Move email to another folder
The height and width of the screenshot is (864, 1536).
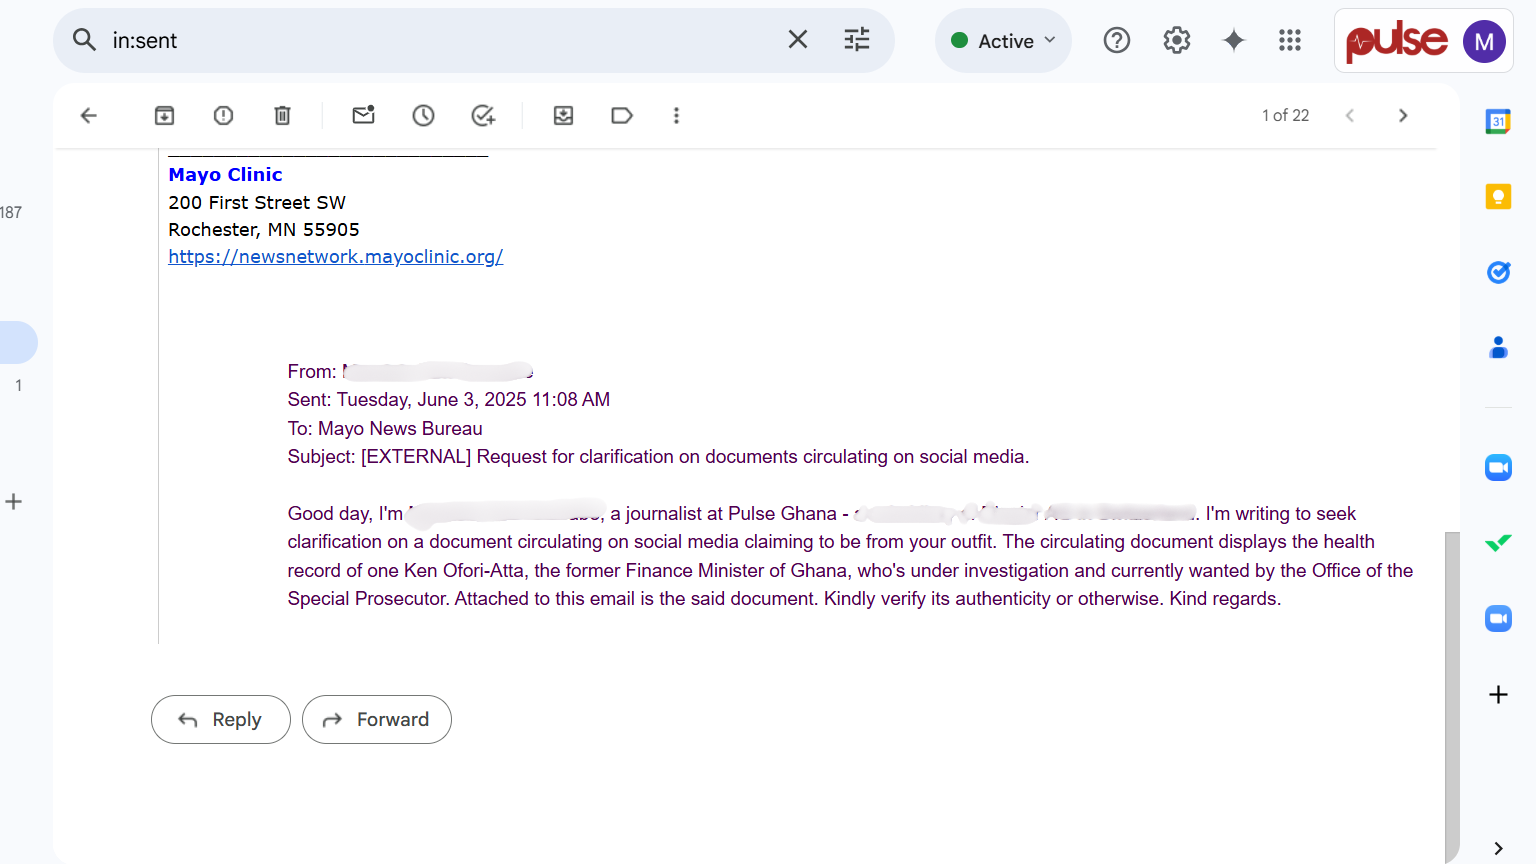pyautogui.click(x=563, y=116)
